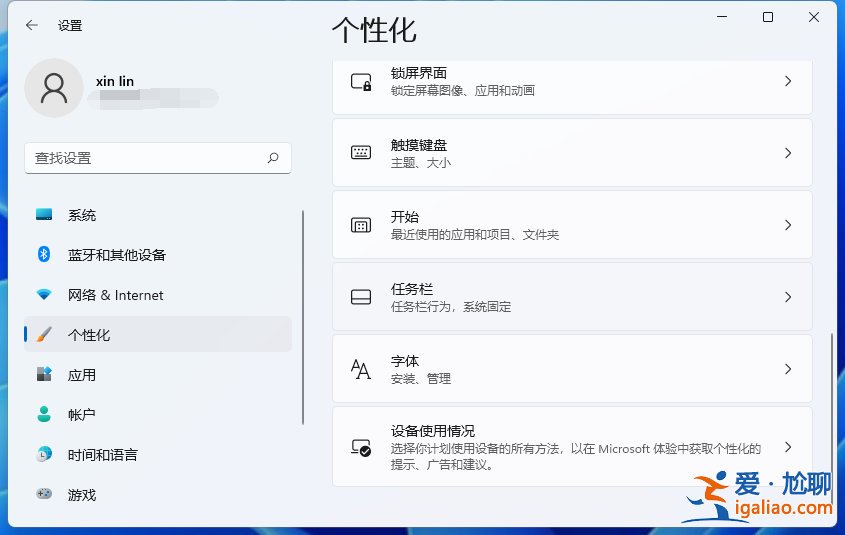Open 应用 in the sidebar
The image size is (845, 535).
pos(158,374)
